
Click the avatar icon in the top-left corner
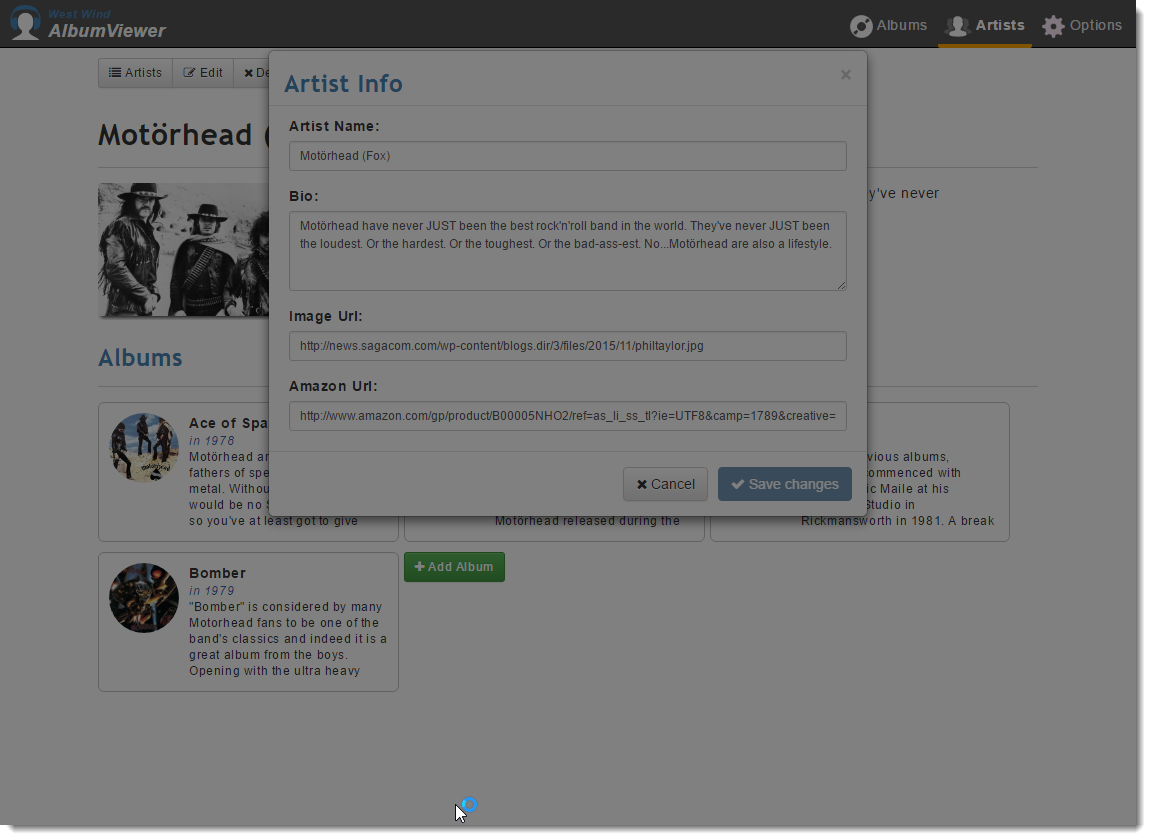[x=25, y=22]
